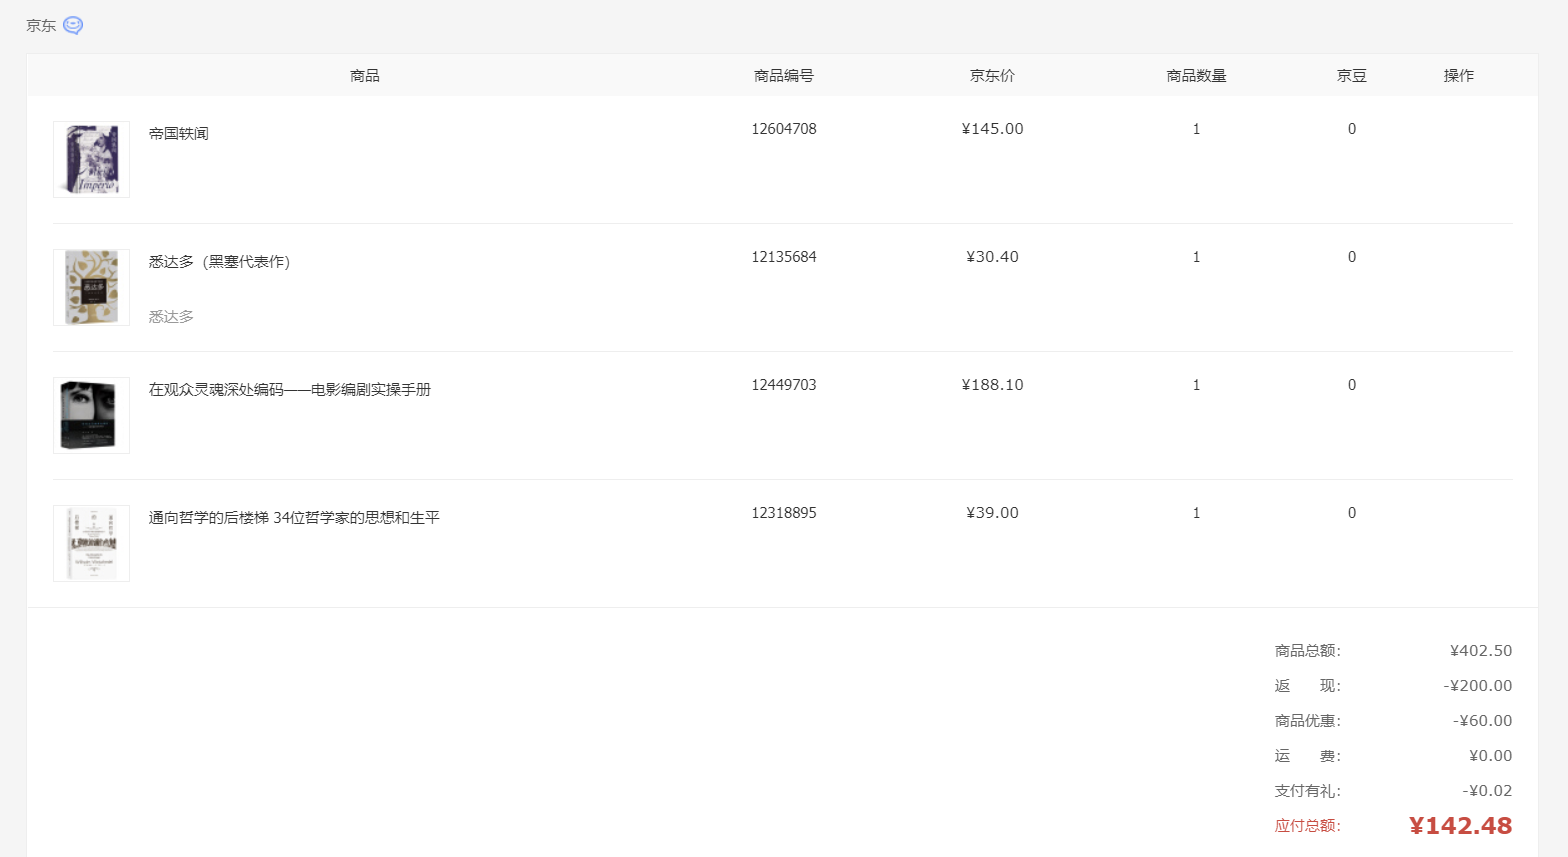Click the 商品优惠 label
The image size is (1568, 857).
pos(1308,721)
